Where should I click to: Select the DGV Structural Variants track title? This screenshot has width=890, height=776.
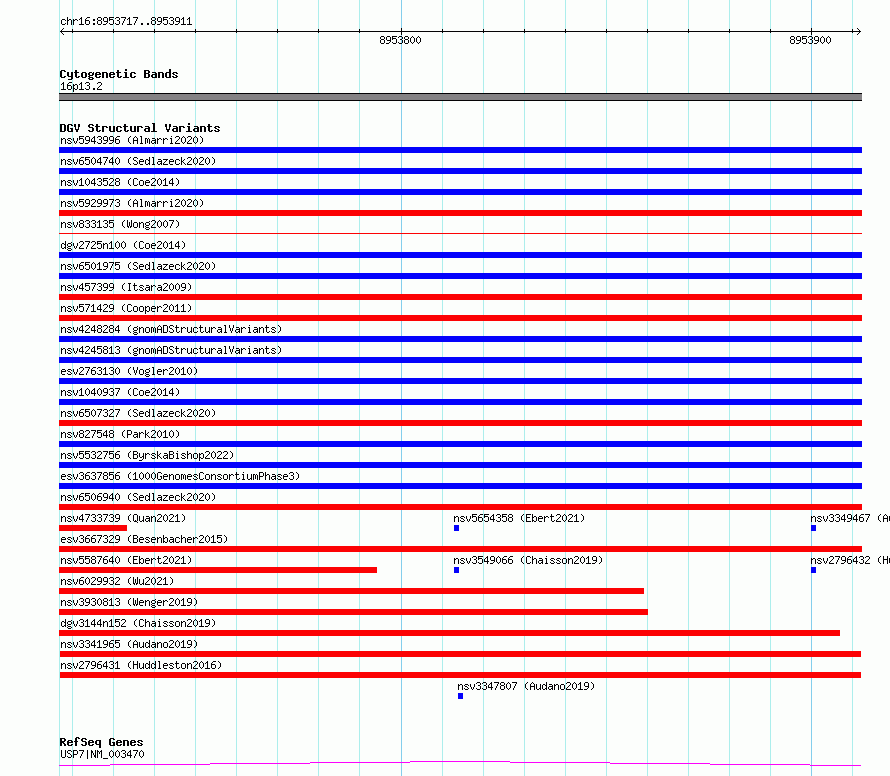point(140,128)
